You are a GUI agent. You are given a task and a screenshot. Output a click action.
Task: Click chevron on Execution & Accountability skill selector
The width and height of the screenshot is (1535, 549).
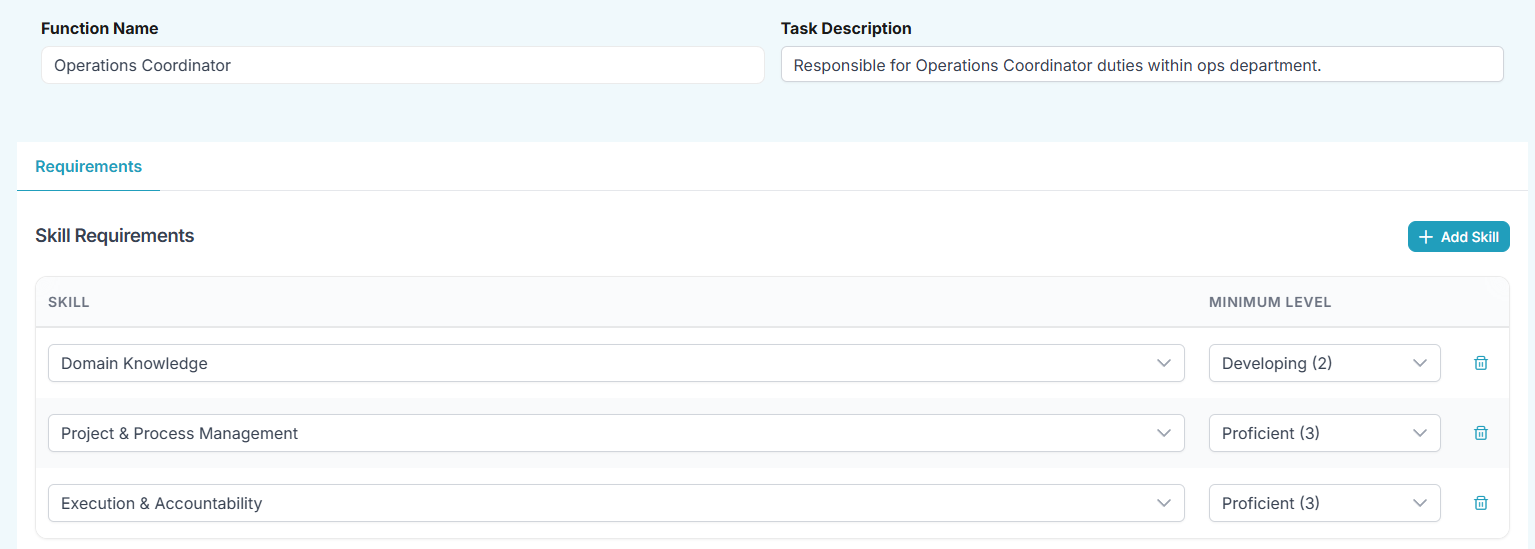tap(1163, 503)
